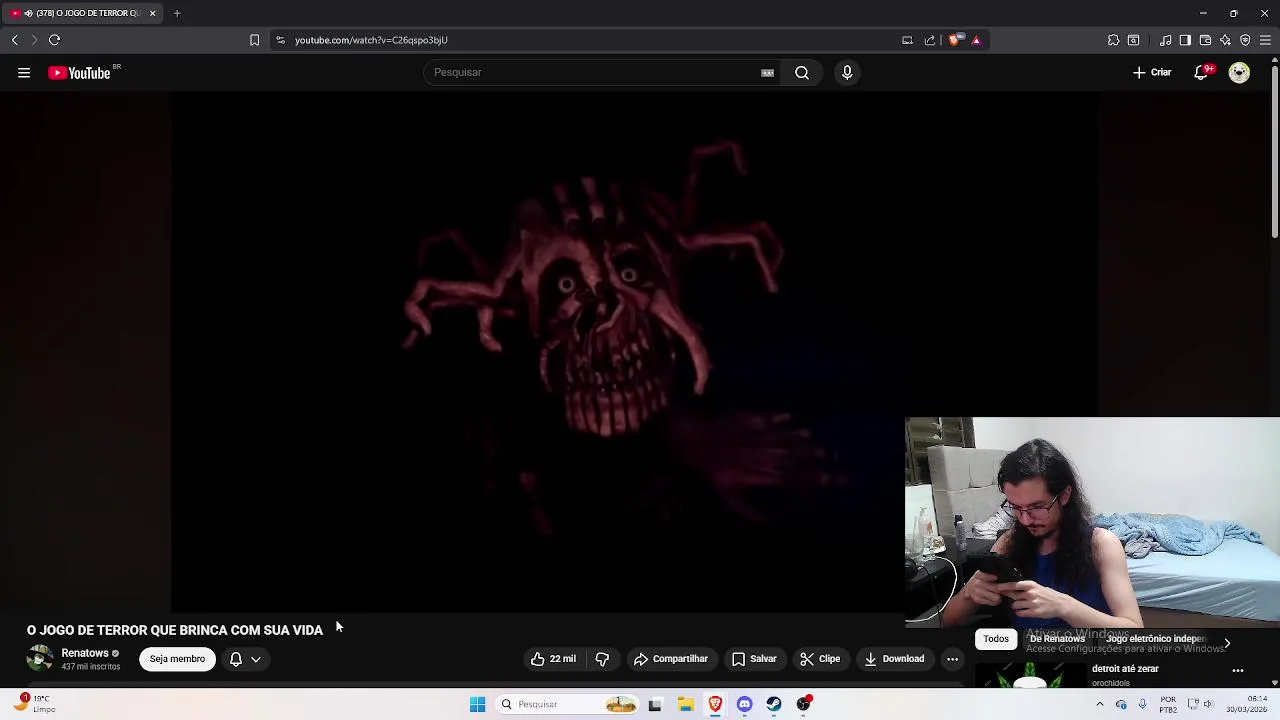Open Leo AI sparkle icon

click(1225, 40)
